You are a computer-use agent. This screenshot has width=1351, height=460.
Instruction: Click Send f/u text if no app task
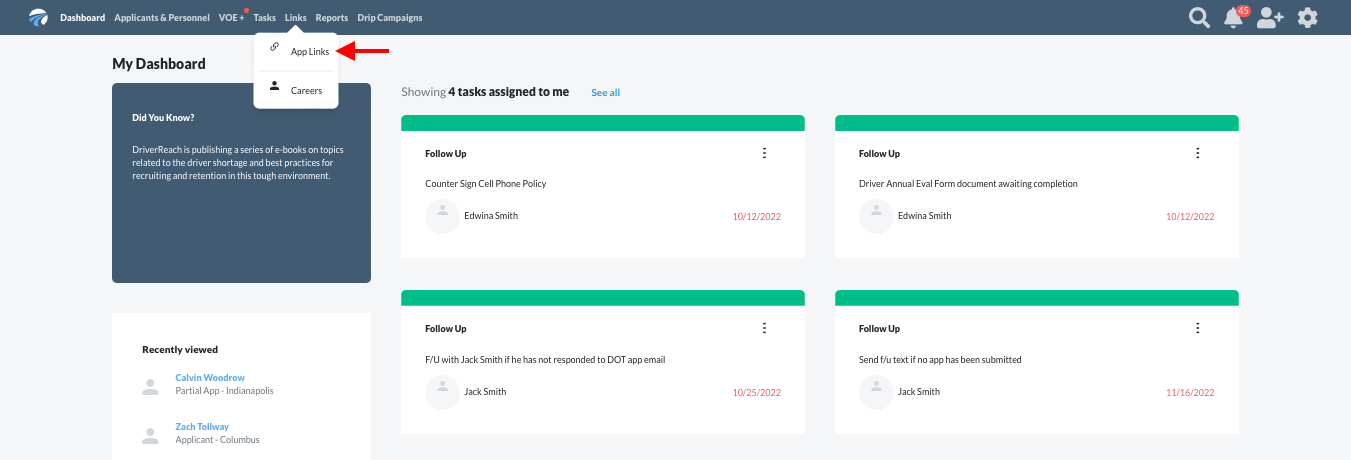(x=940, y=359)
